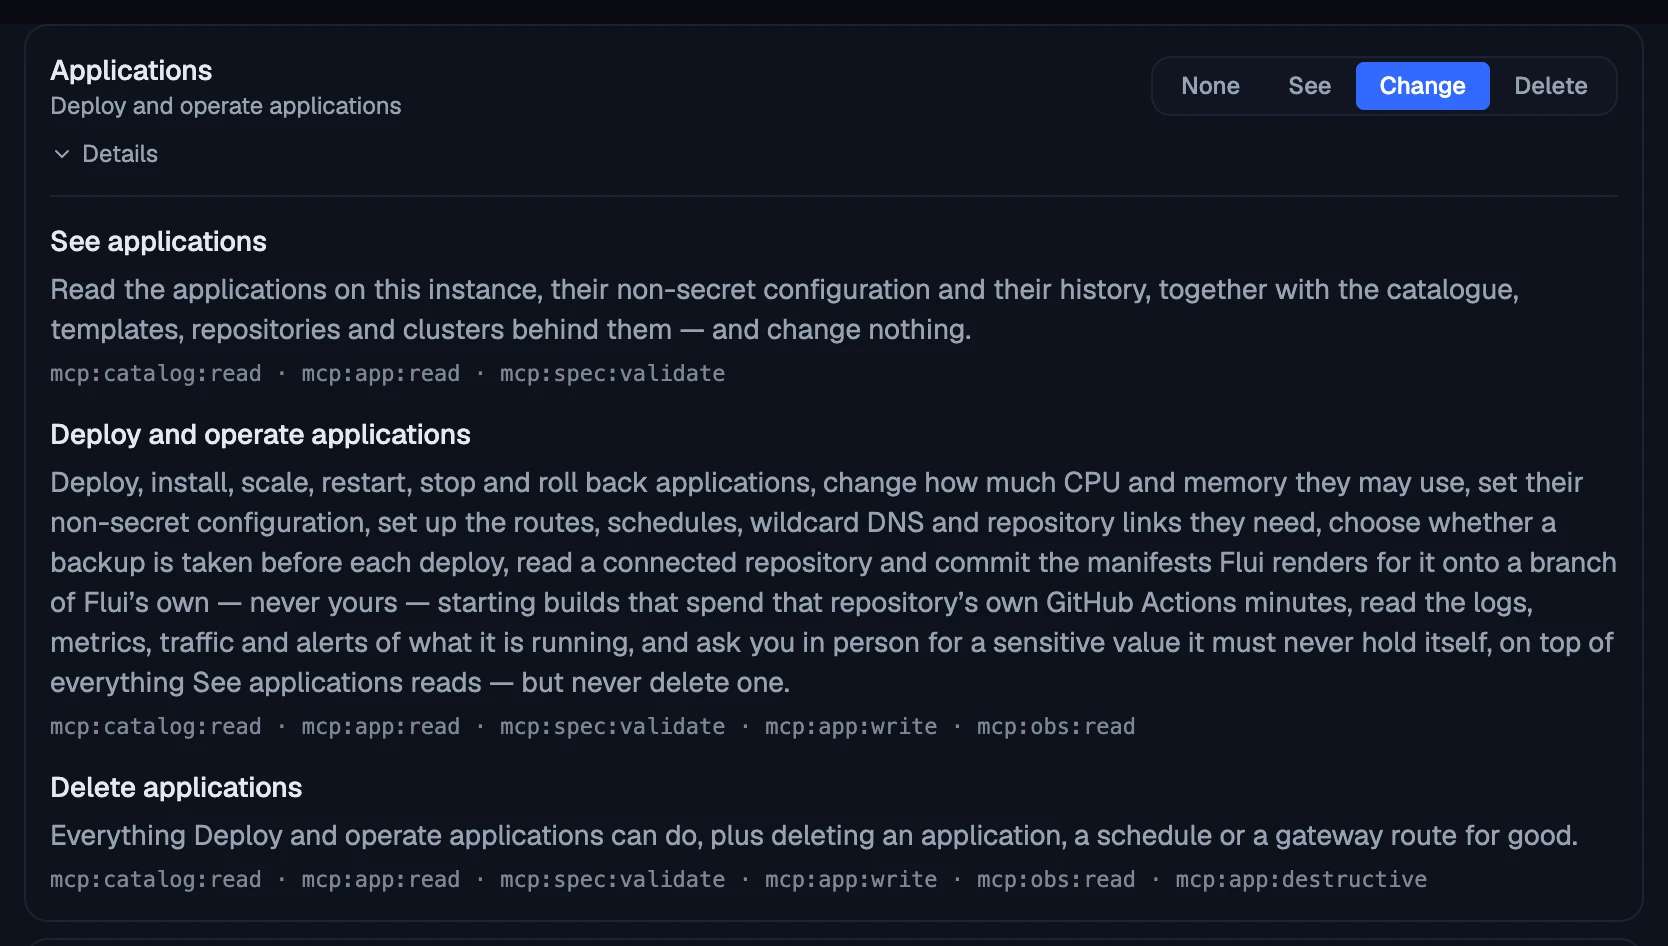This screenshot has height=946, width=1668.
Task: Click the Applications heading
Action: click(x=131, y=70)
